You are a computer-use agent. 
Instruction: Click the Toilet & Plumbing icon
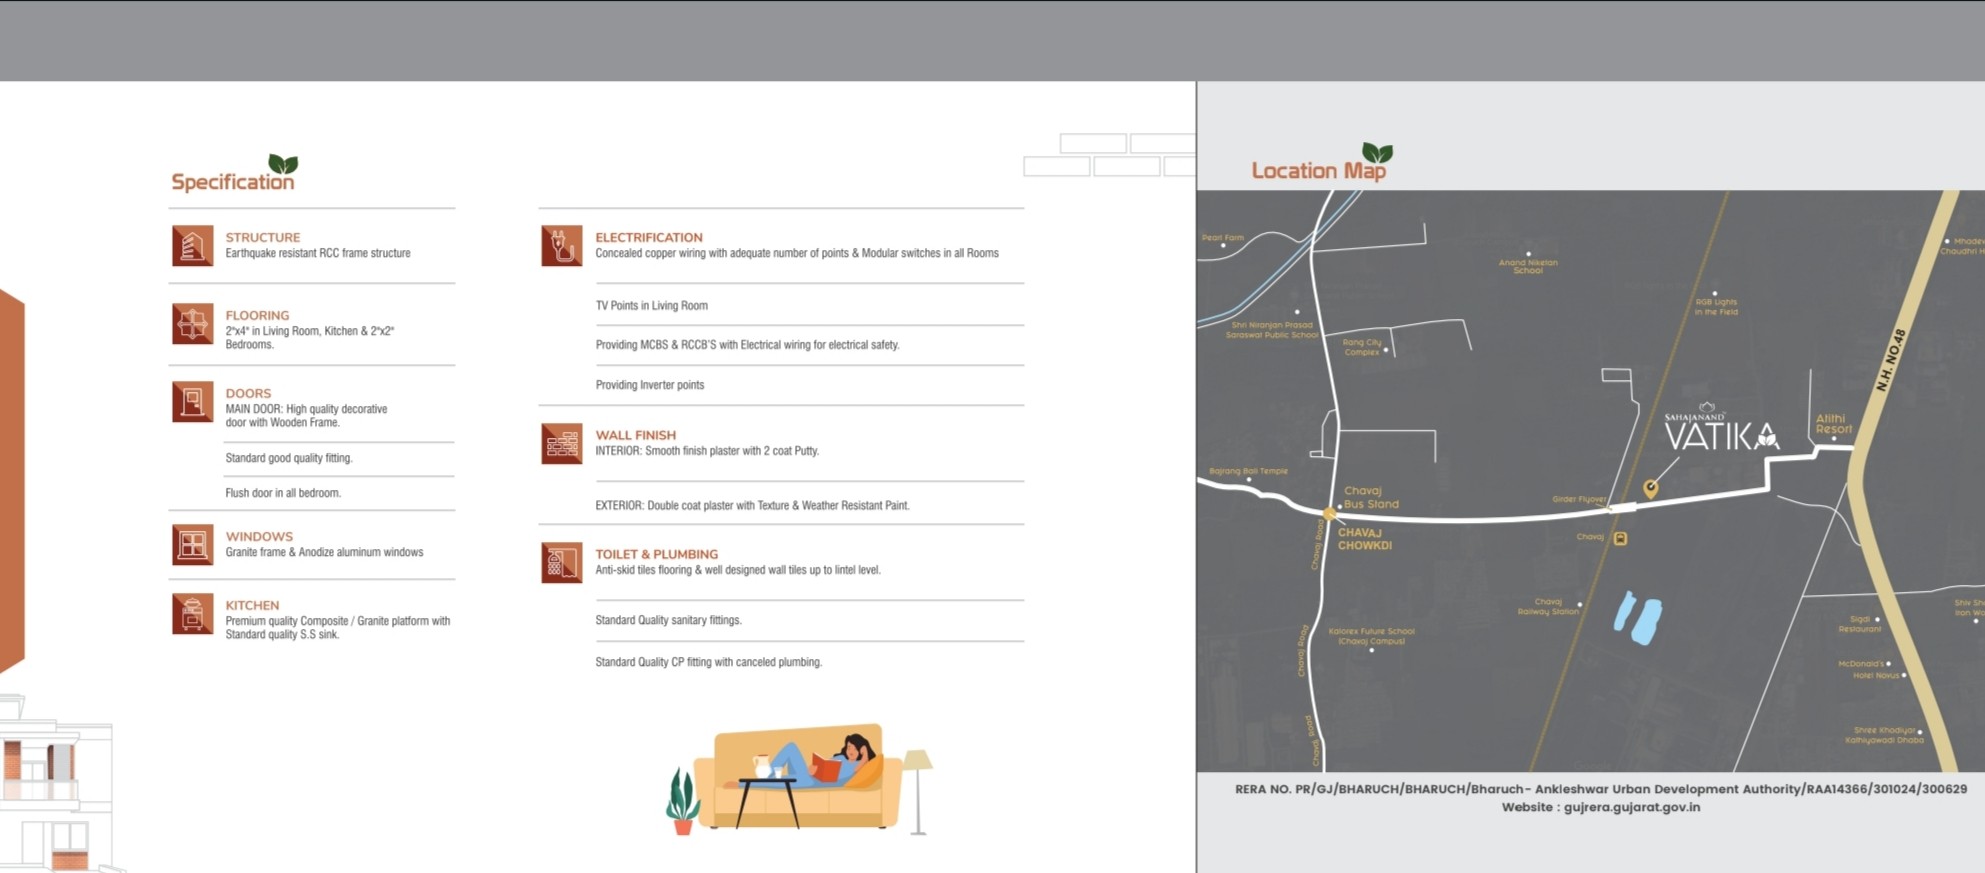pyautogui.click(x=561, y=563)
